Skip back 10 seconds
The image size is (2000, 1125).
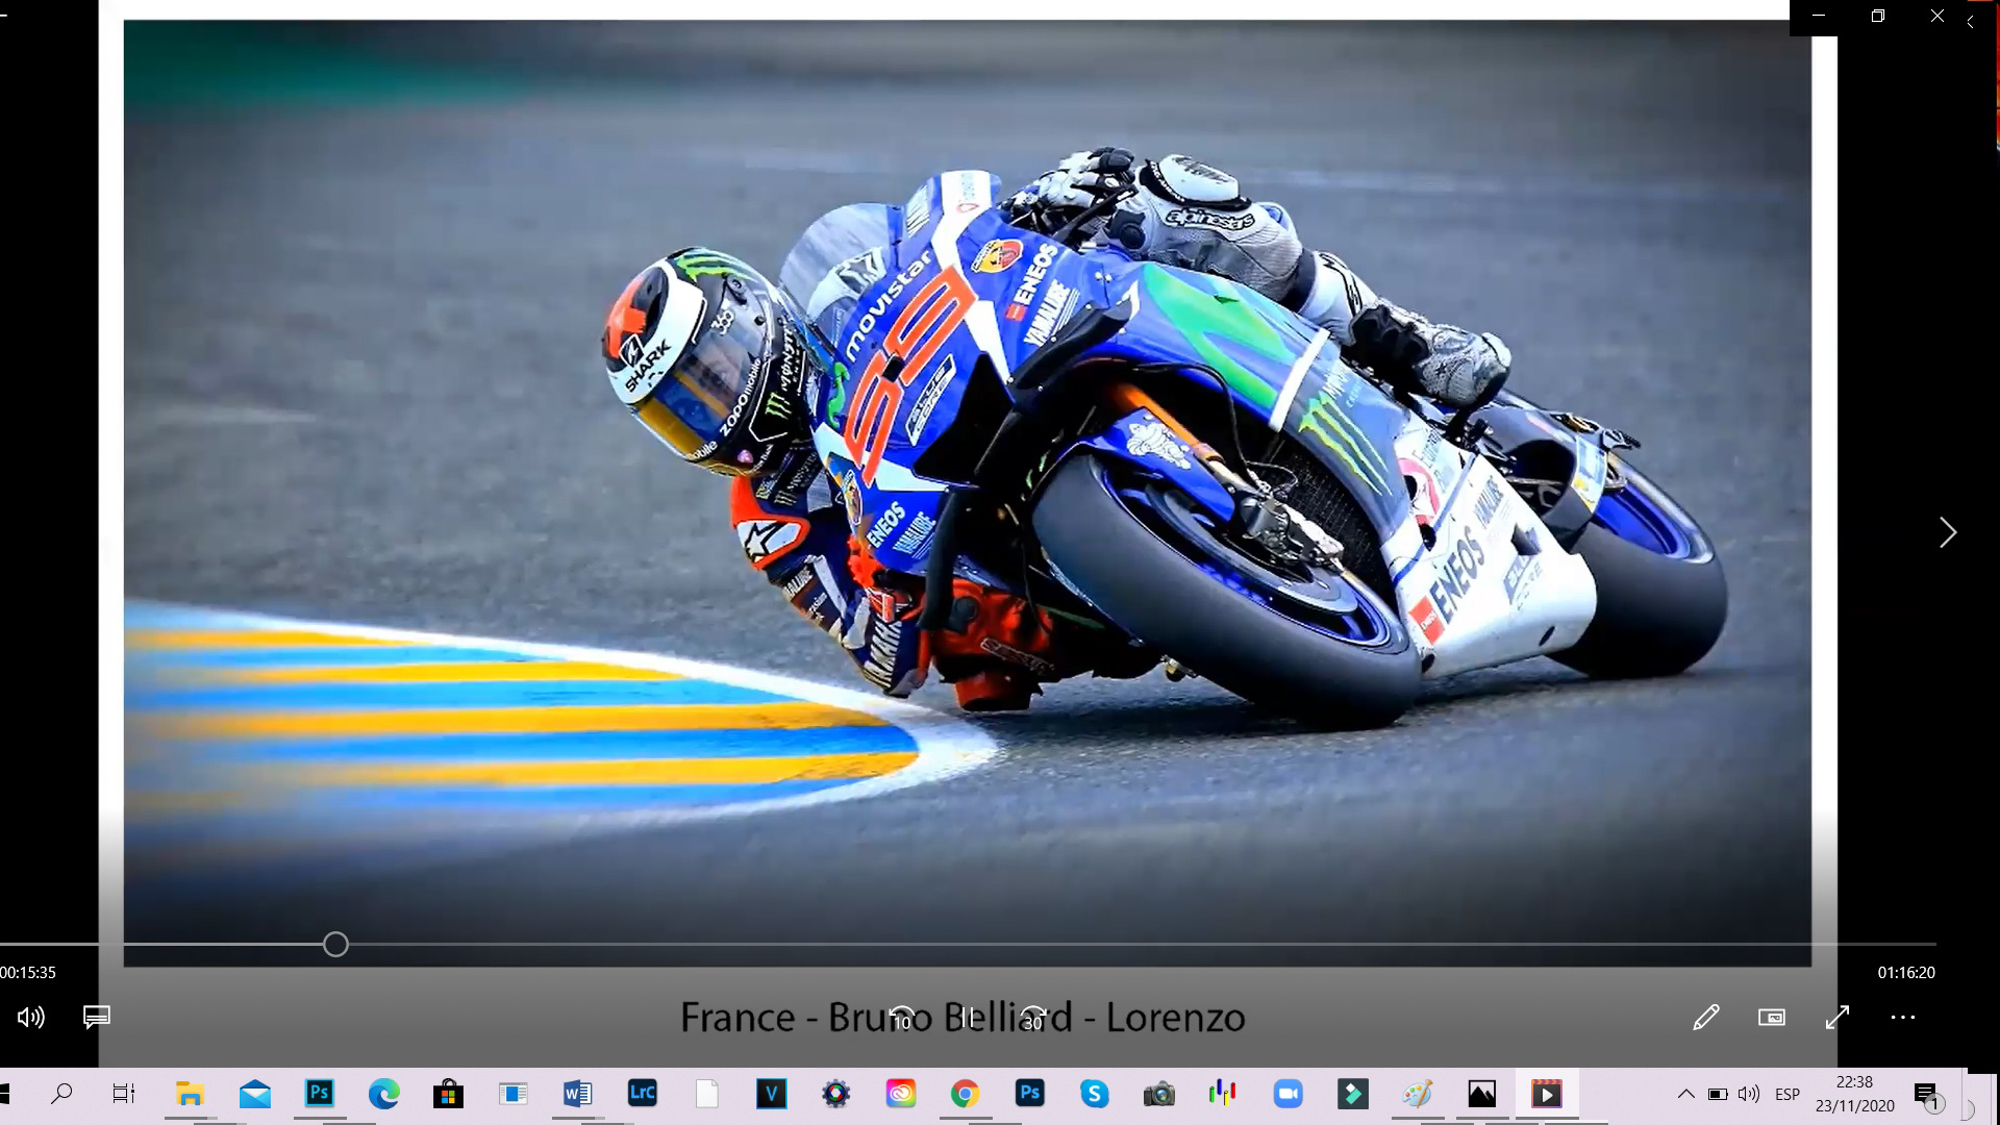(902, 1018)
